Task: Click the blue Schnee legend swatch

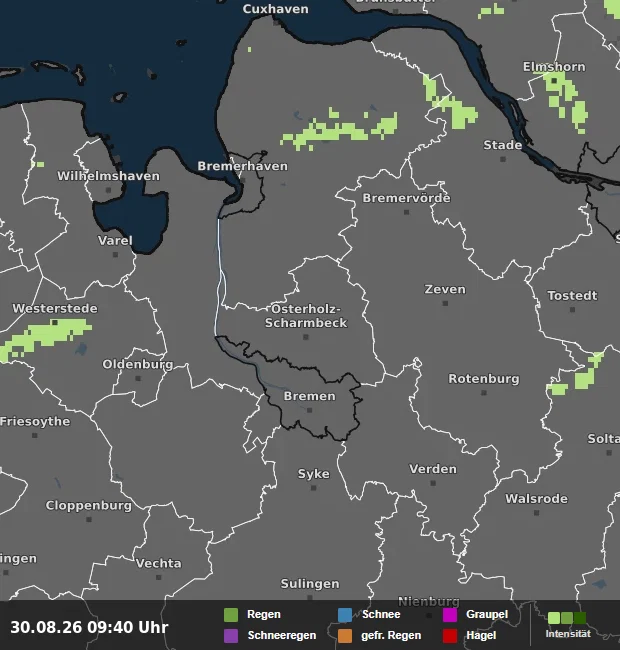Action: click(345, 615)
